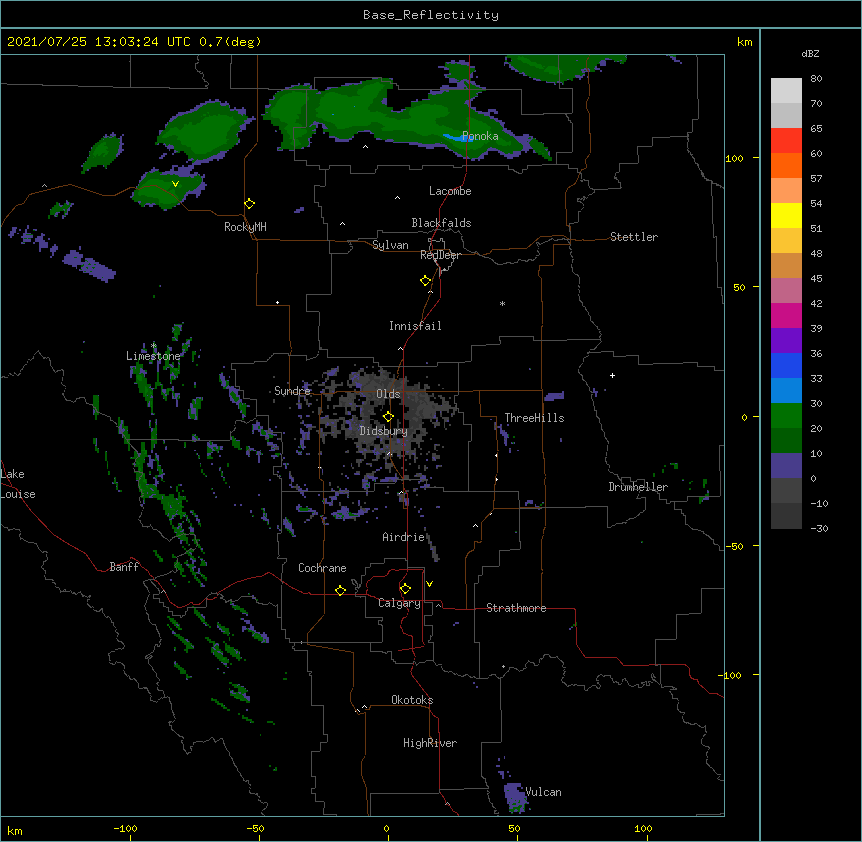Click the km unit label at top right
The width and height of the screenshot is (862, 842).
[745, 42]
